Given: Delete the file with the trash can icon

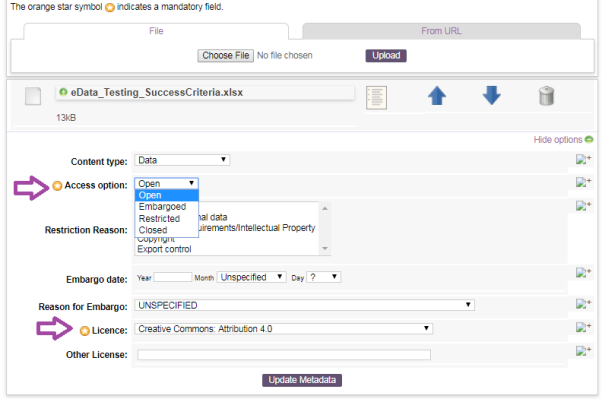Looking at the screenshot, I should click(546, 96).
